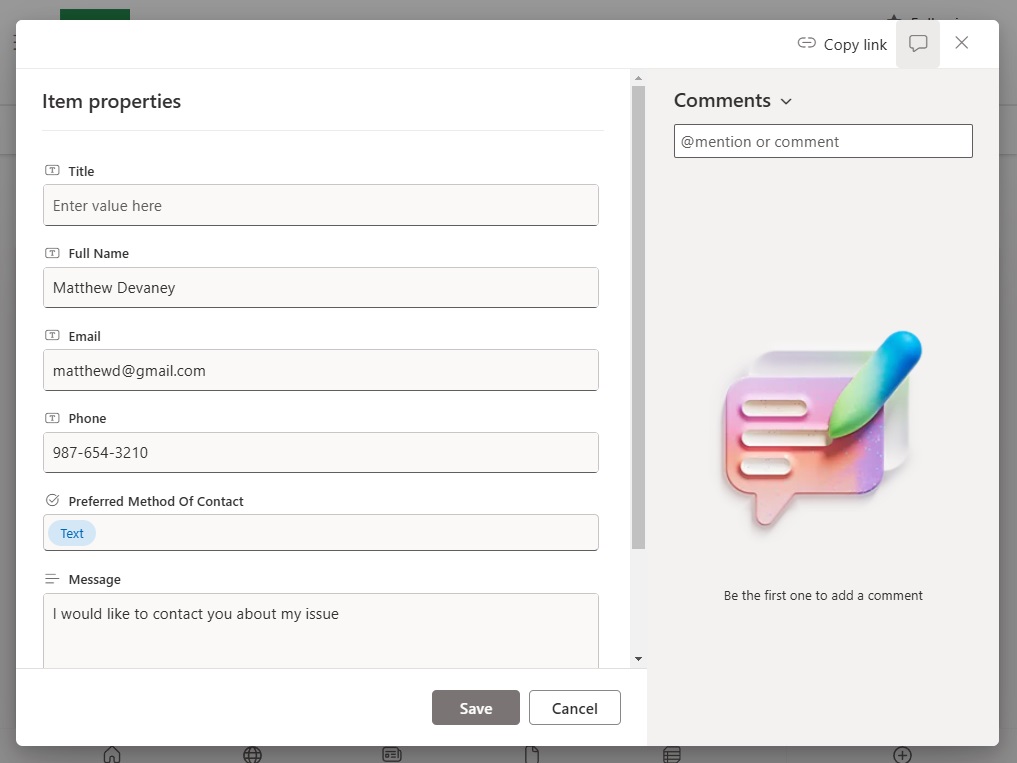The image size is (1017, 763).
Task: Click the plus circle icon in bottom bar
Action: click(x=902, y=755)
